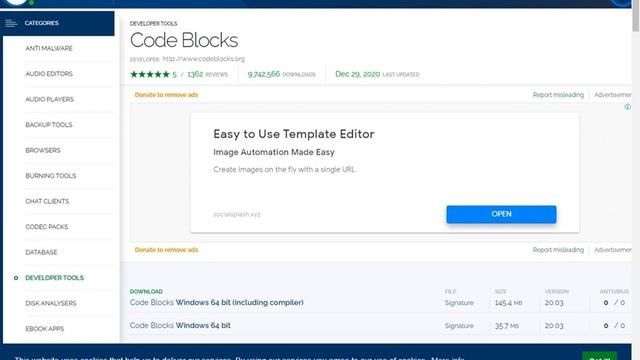This screenshot has height=360, width=640.
Task: Open the Signature file for the including-compiler download
Action: [459, 303]
